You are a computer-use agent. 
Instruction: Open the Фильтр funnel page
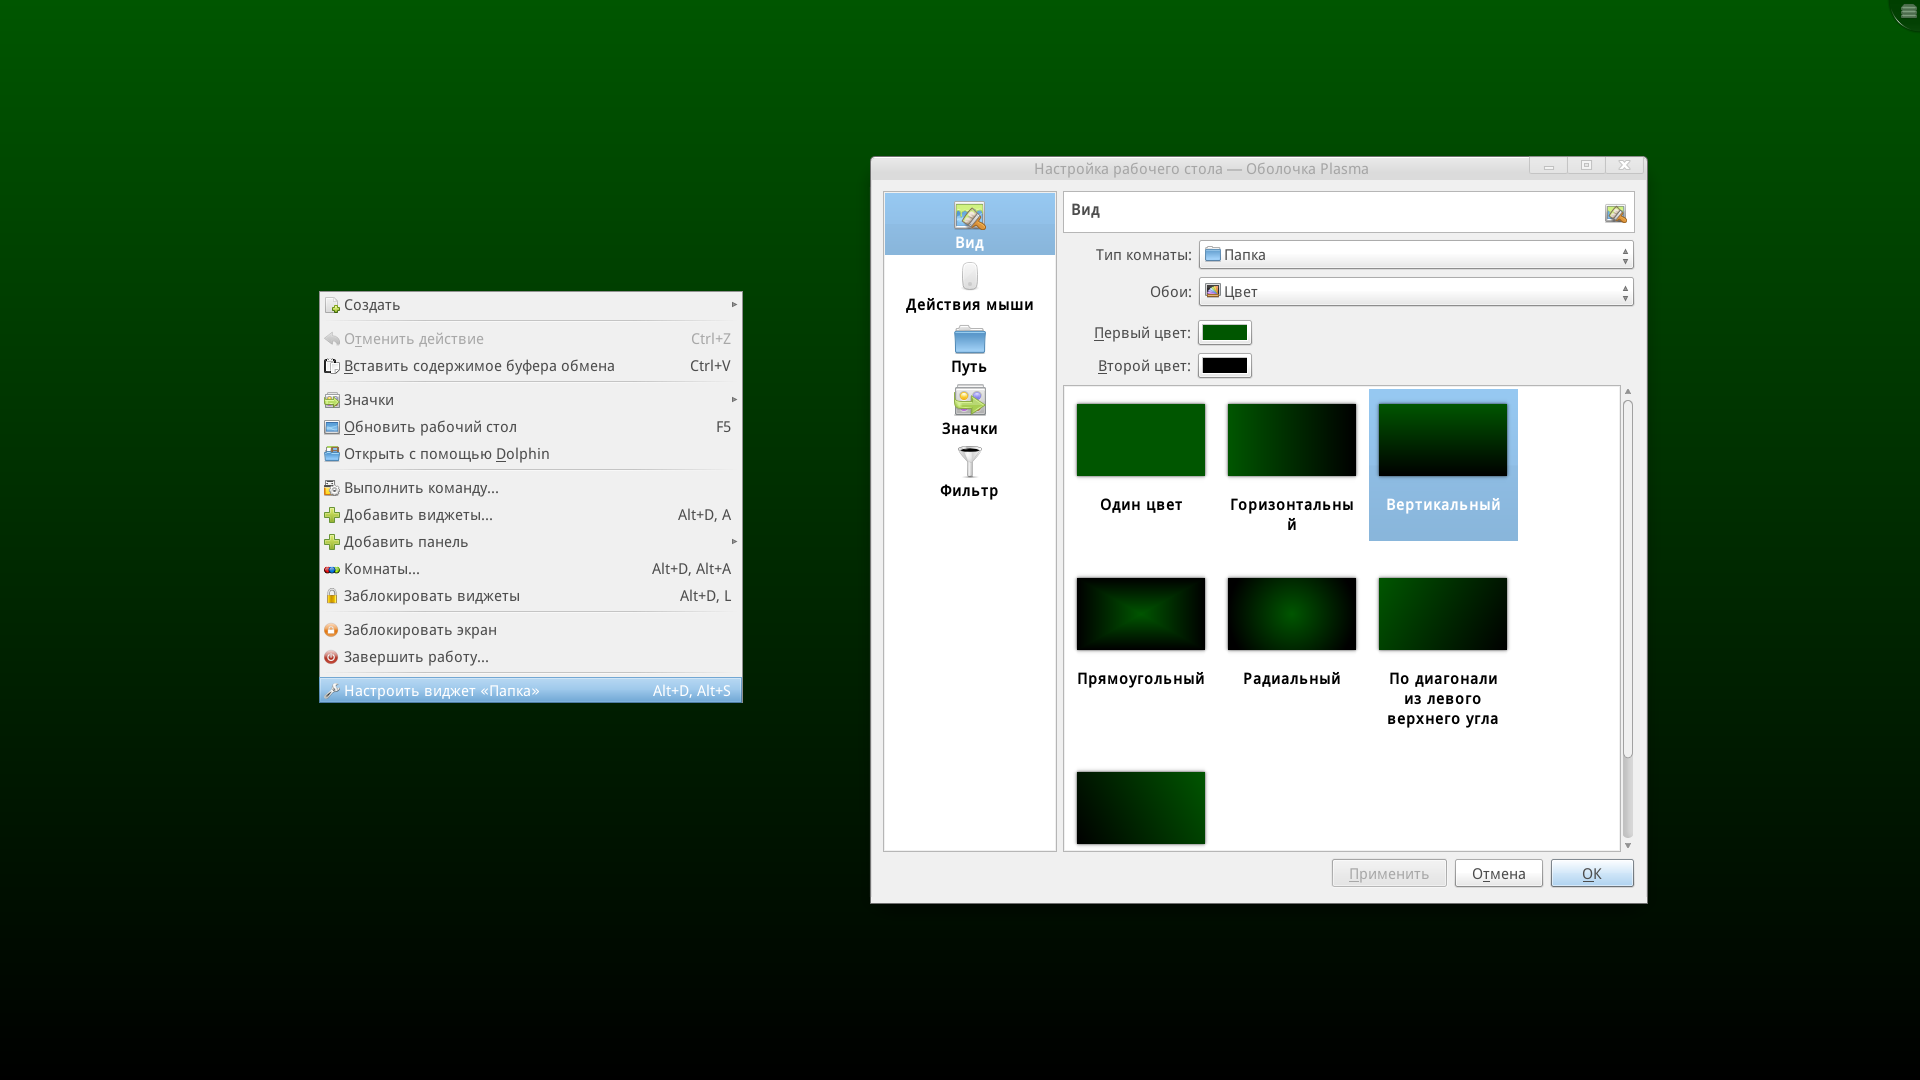[x=969, y=462]
